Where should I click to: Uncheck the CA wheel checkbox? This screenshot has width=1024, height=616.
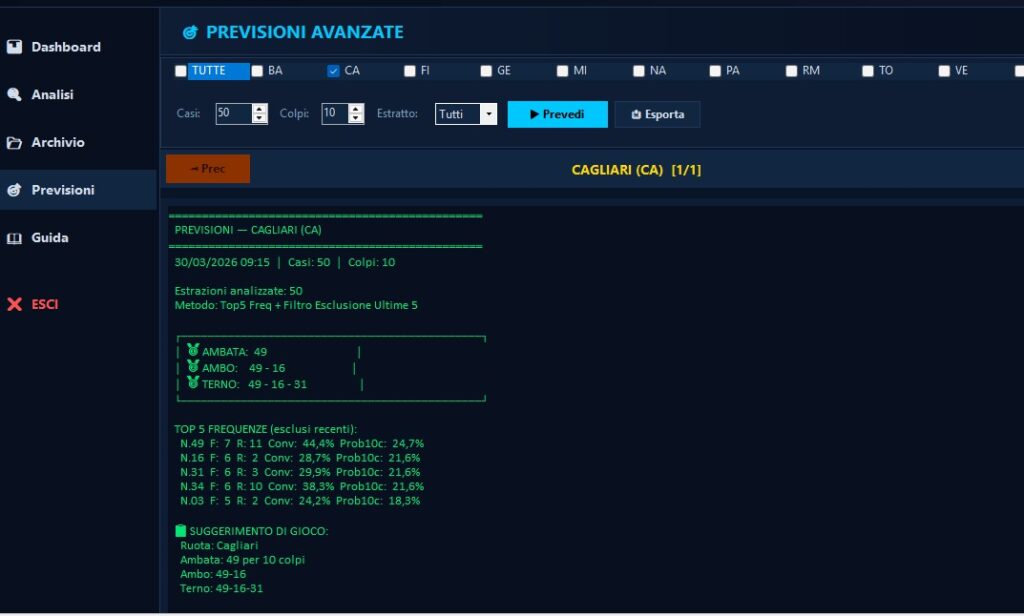(x=333, y=71)
